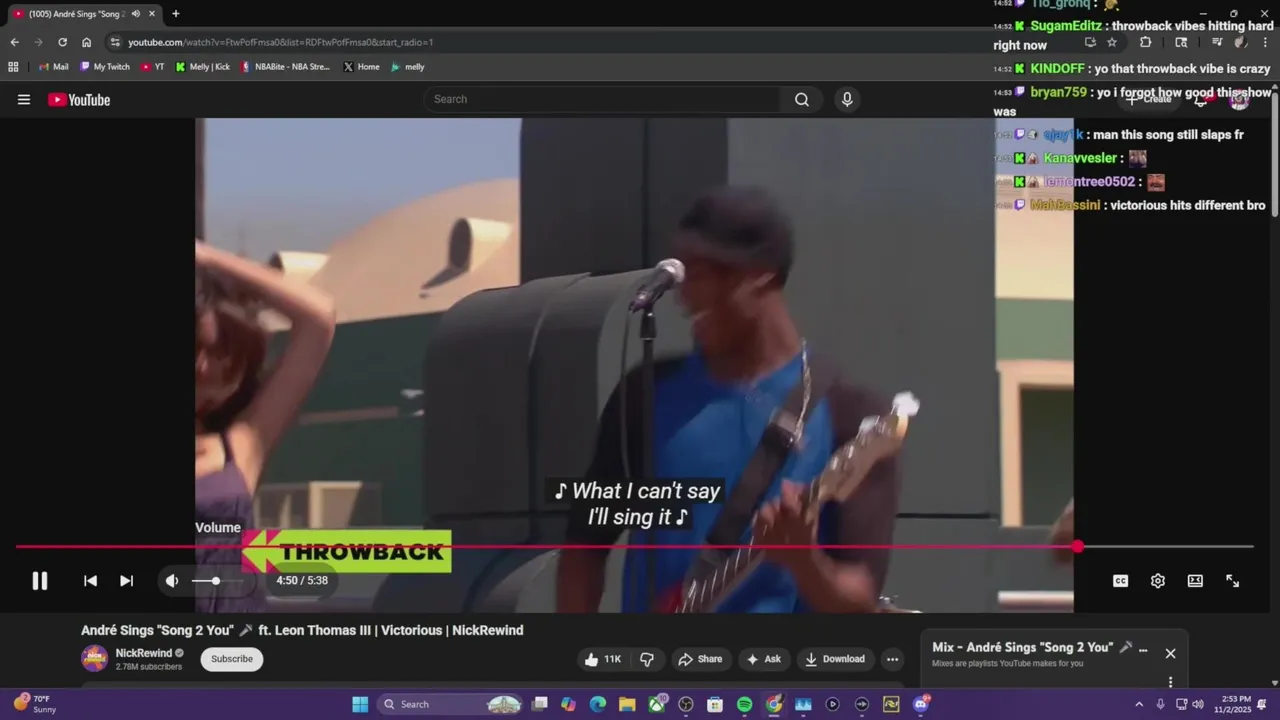Skip to the next video
This screenshot has width=1280, height=720.
(x=126, y=580)
